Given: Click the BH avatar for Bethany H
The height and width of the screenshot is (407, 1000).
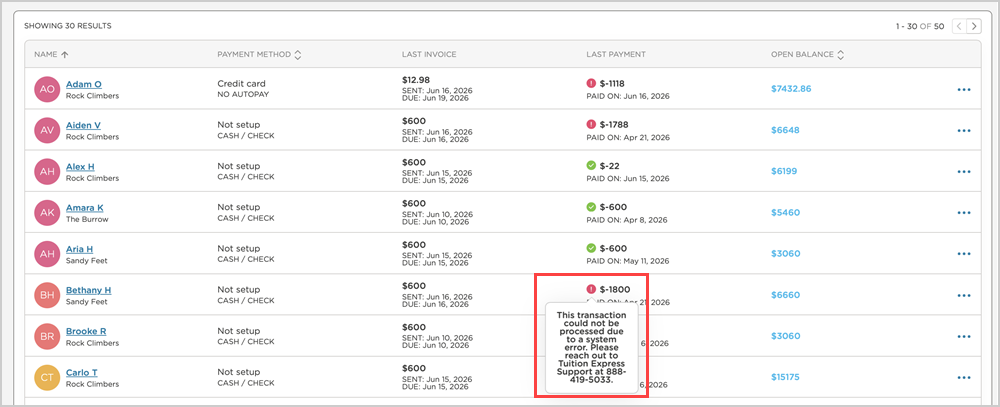Looking at the screenshot, I should (47, 295).
